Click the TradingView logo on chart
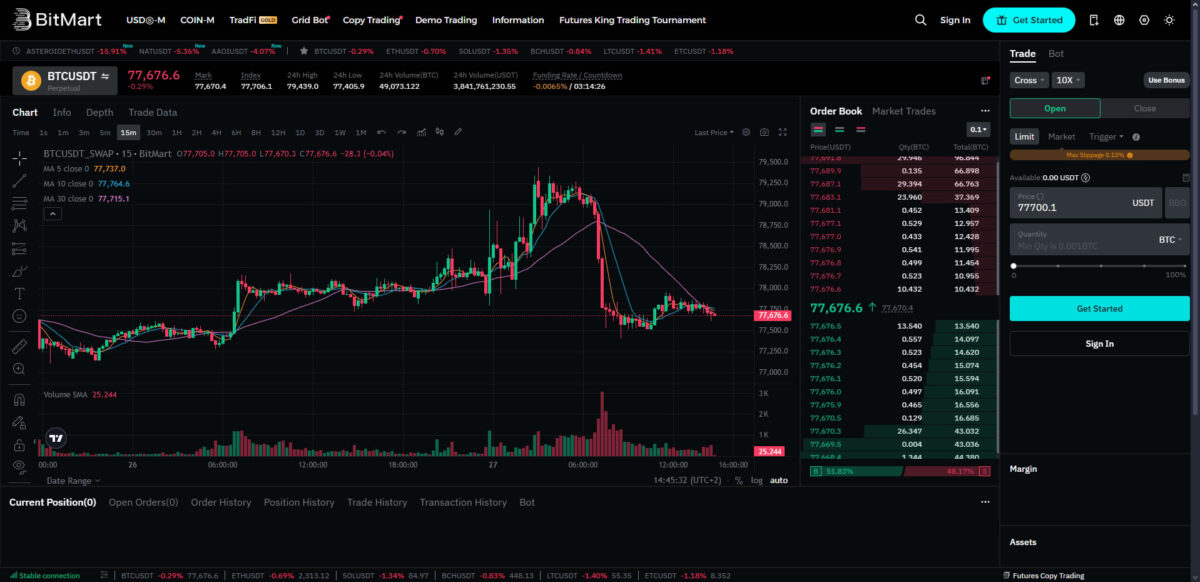This screenshot has height=582, width=1200. pyautogui.click(x=57, y=438)
